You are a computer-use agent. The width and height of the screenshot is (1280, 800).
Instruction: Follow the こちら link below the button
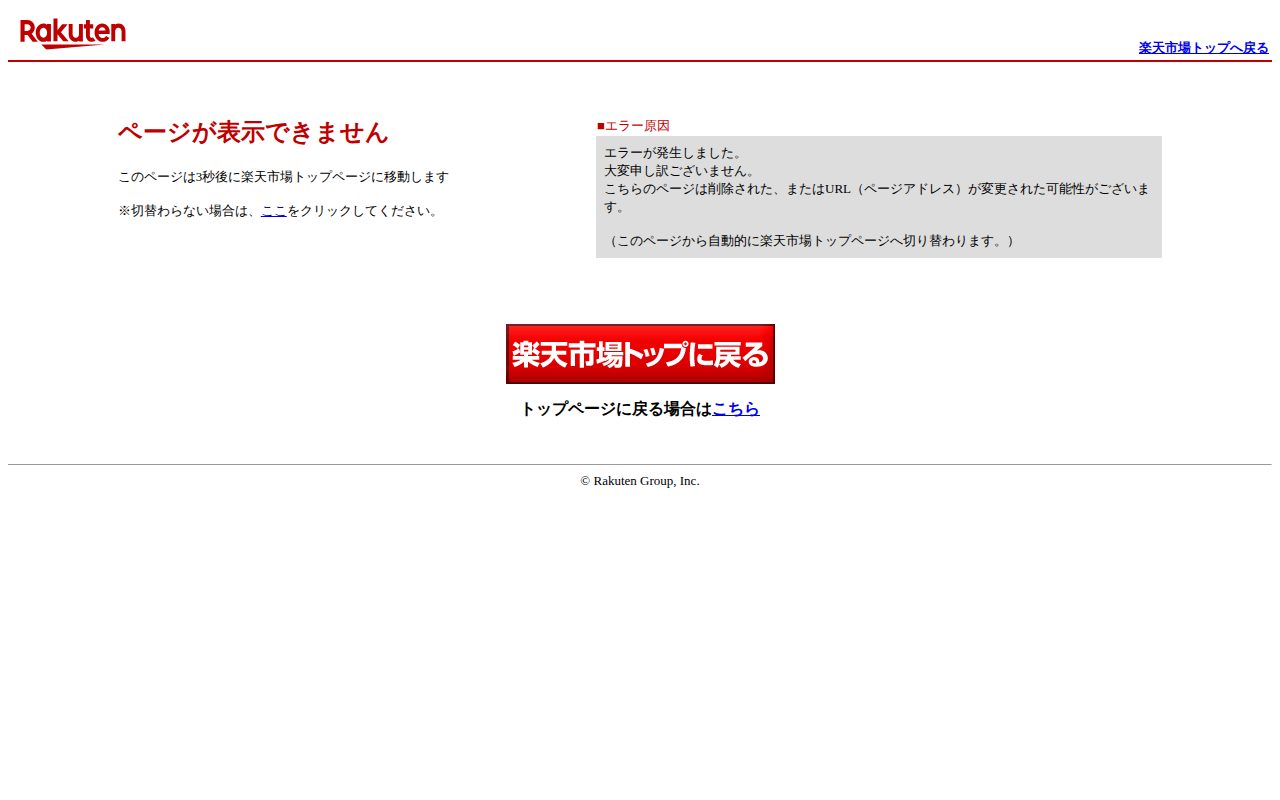pos(736,409)
